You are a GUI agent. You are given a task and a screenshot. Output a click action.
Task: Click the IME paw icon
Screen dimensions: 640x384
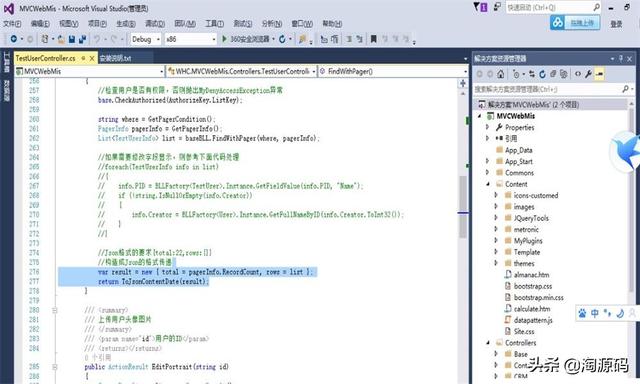pos(582,313)
